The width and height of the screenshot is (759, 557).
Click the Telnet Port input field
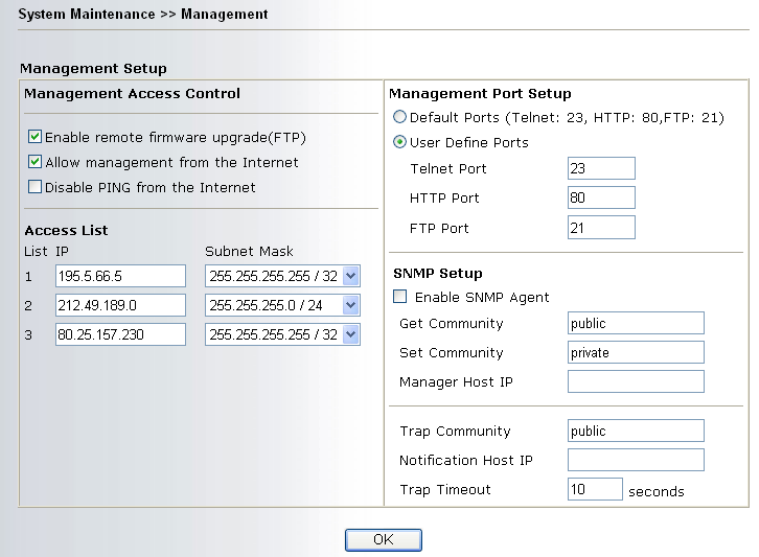tap(600, 169)
